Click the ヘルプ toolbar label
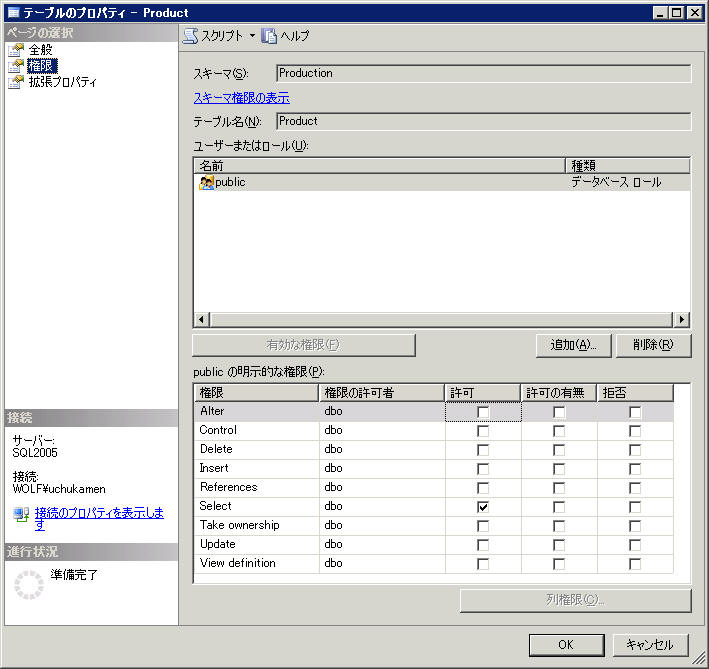The height and width of the screenshot is (669, 709). [295, 36]
